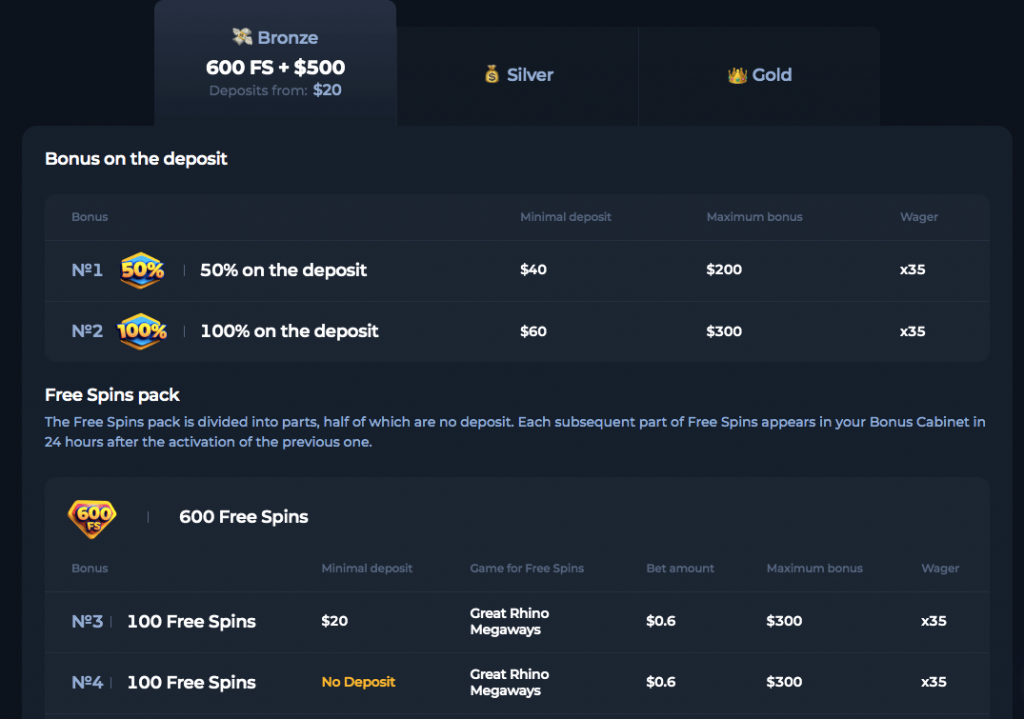The height and width of the screenshot is (719, 1024).
Task: Click the 600 Free Spins heading
Action: (x=244, y=517)
